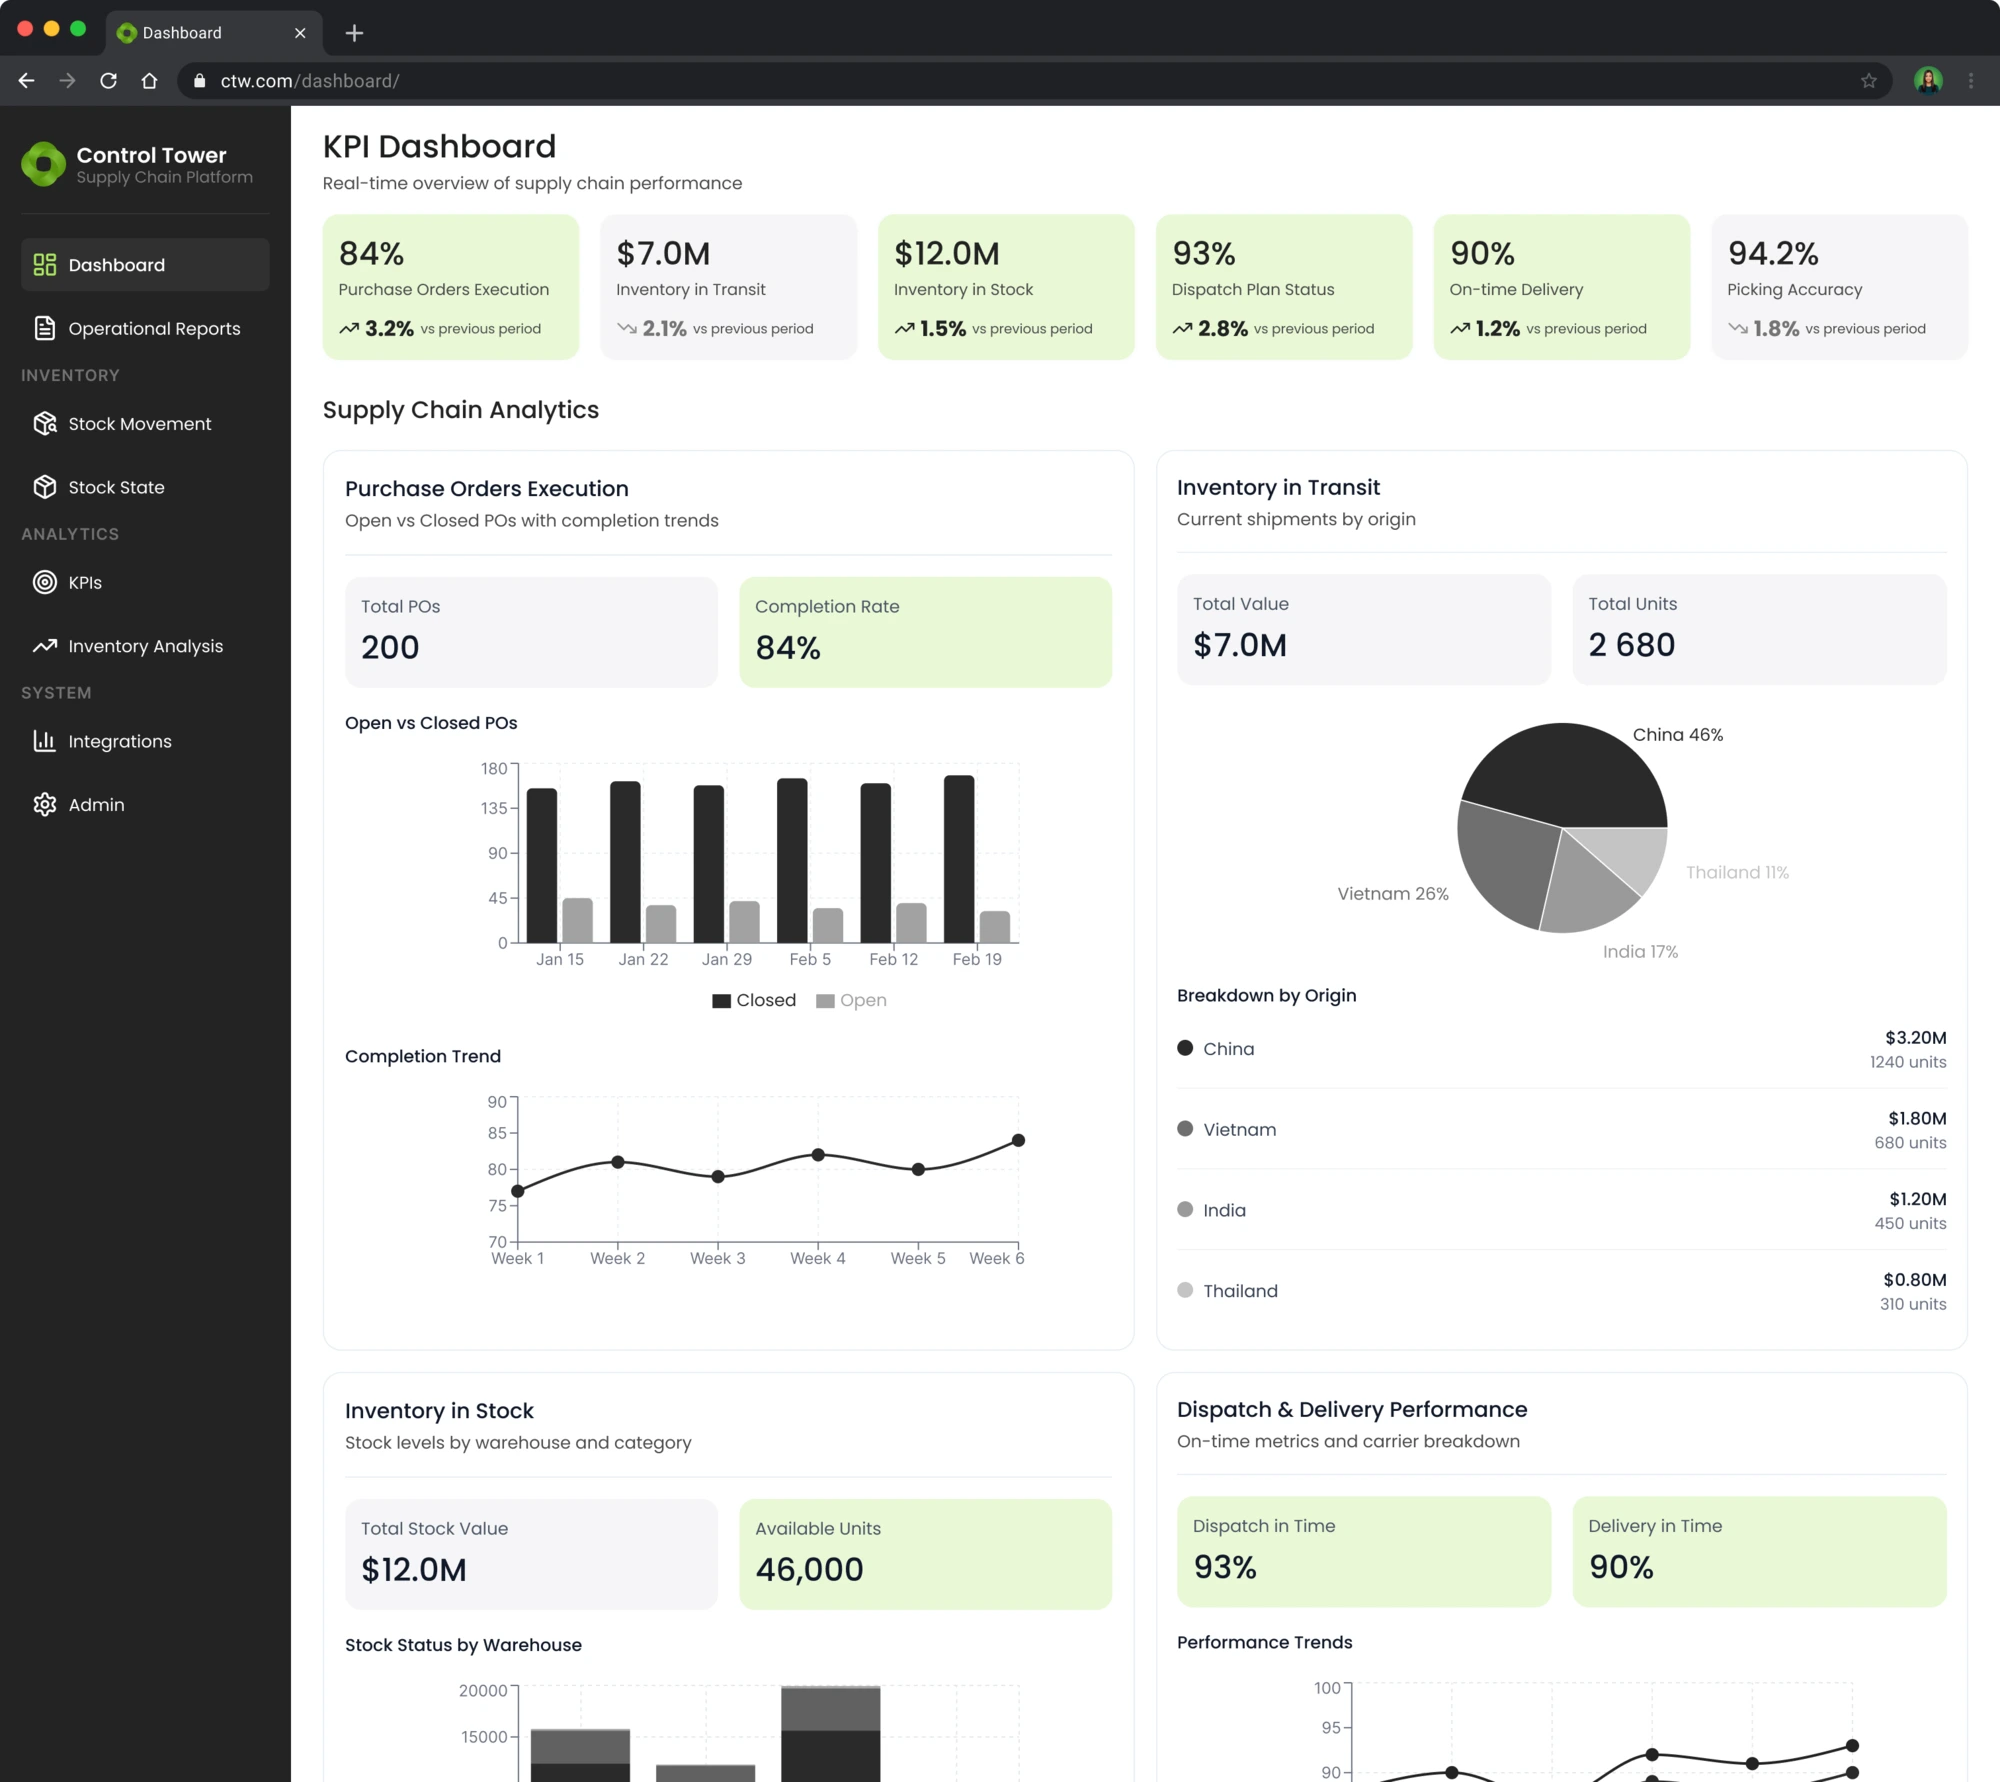Open a new browser tab

point(354,33)
